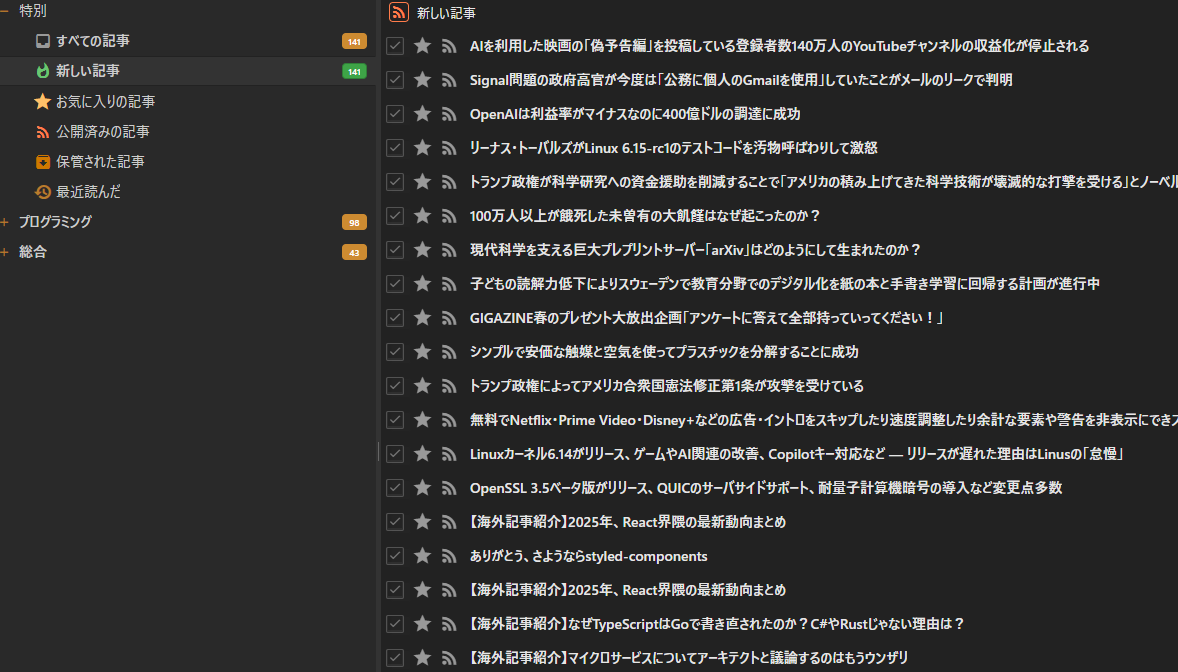Click the 新しい記事 header title
This screenshot has width=1178, height=672.
(x=446, y=13)
